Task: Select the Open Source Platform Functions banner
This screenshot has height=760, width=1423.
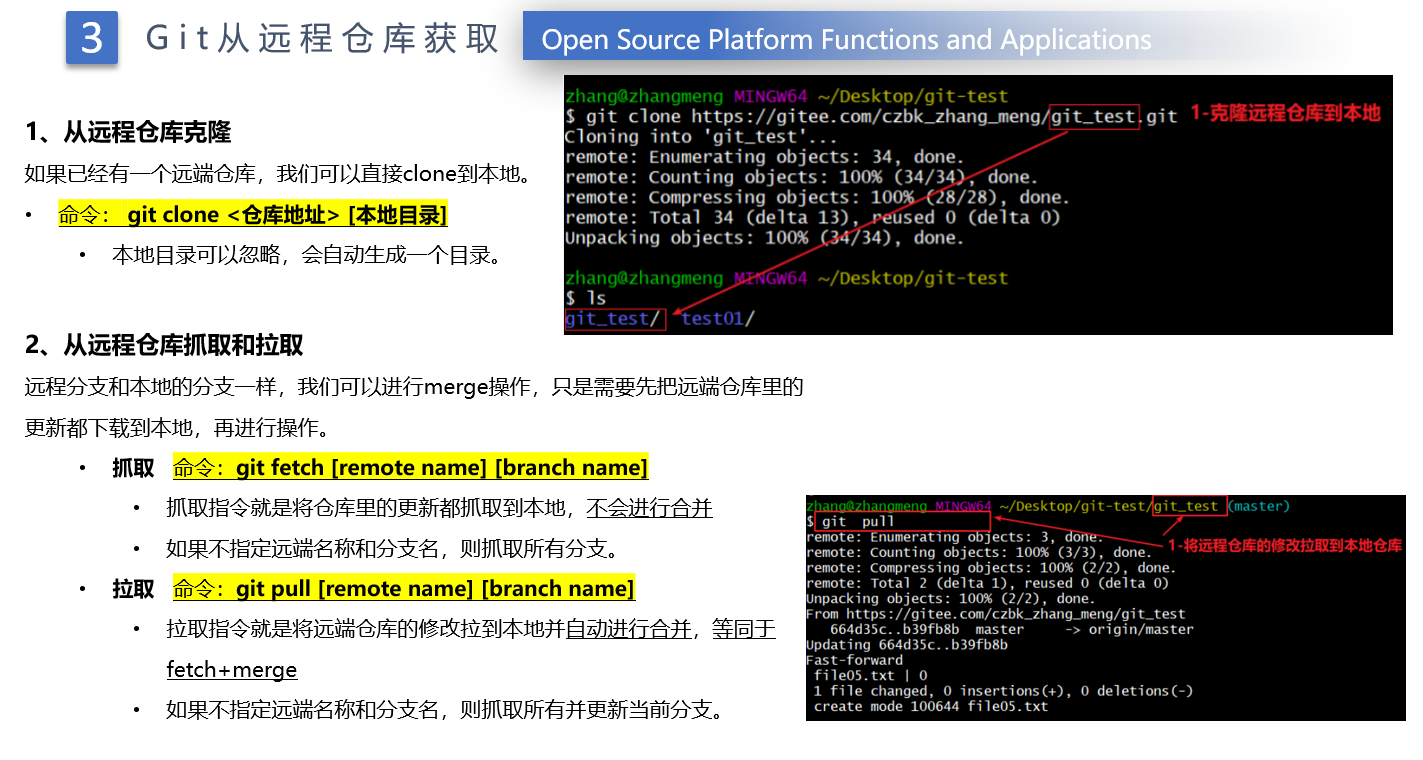Action: (x=846, y=39)
